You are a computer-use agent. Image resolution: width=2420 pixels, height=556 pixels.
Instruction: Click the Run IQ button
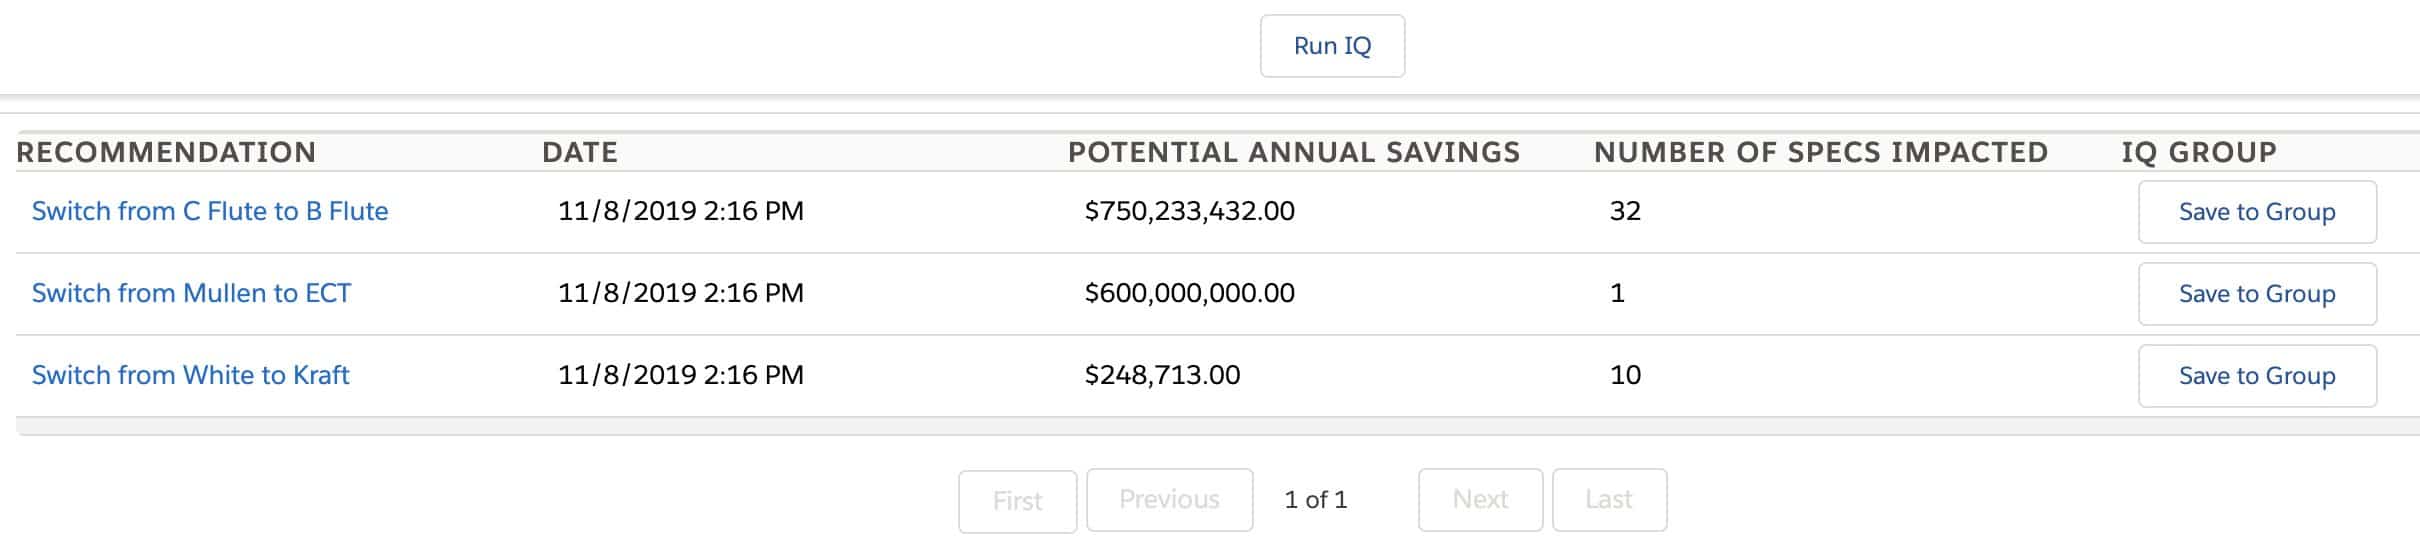click(x=1332, y=46)
